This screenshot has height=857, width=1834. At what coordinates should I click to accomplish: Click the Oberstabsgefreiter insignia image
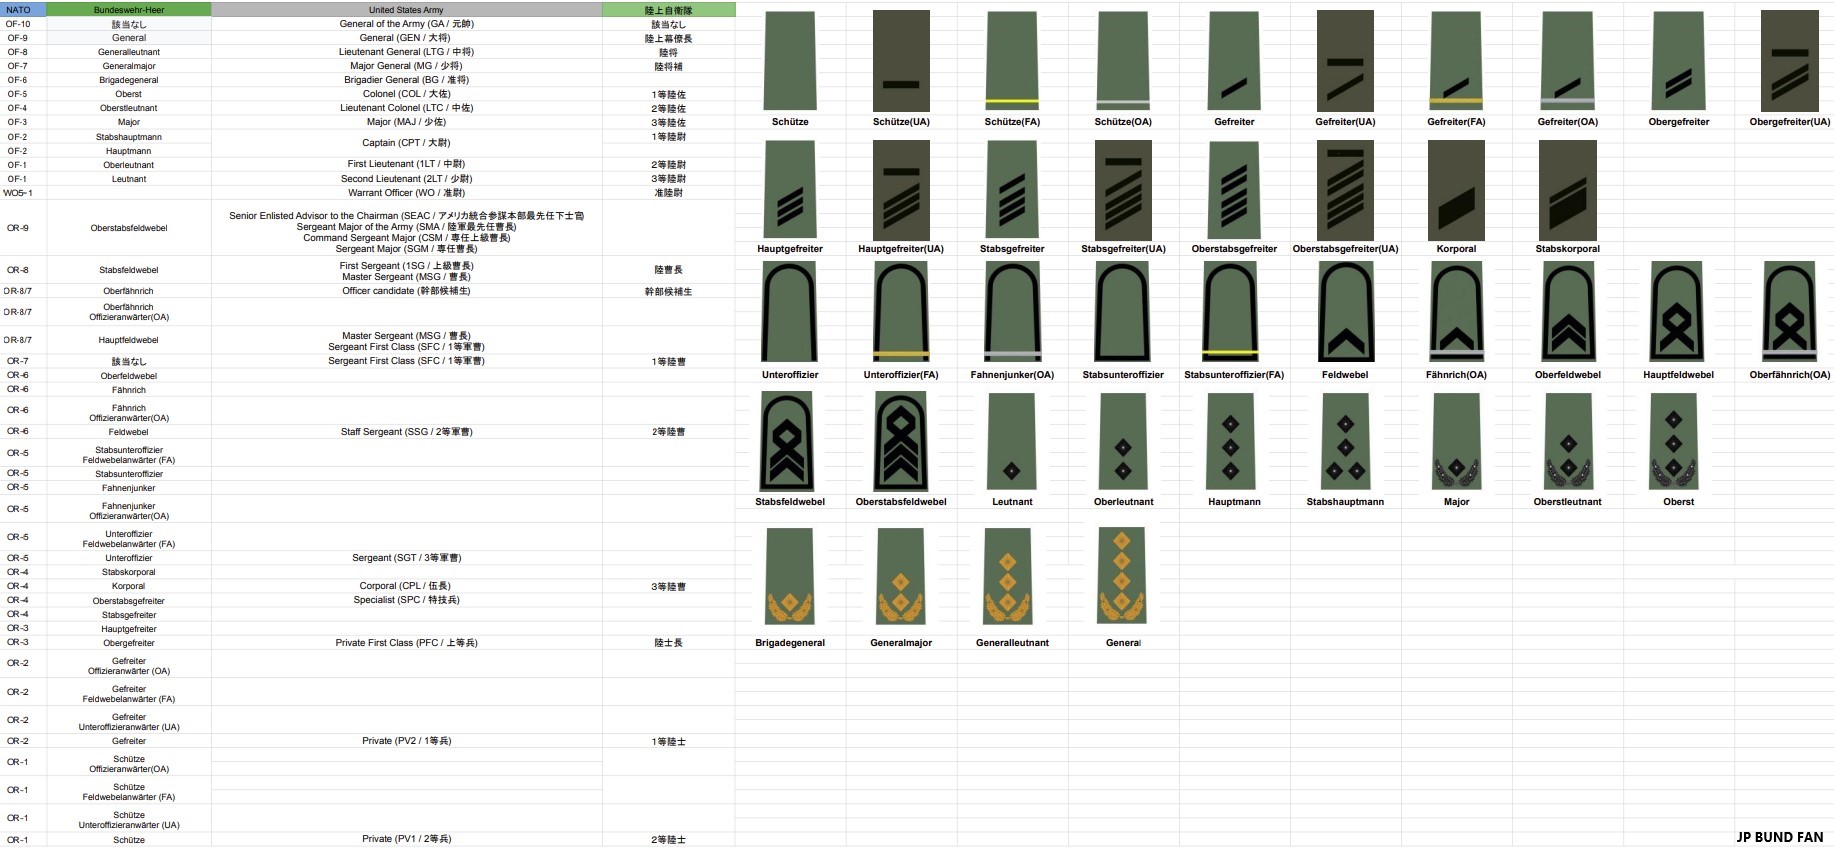point(1234,189)
